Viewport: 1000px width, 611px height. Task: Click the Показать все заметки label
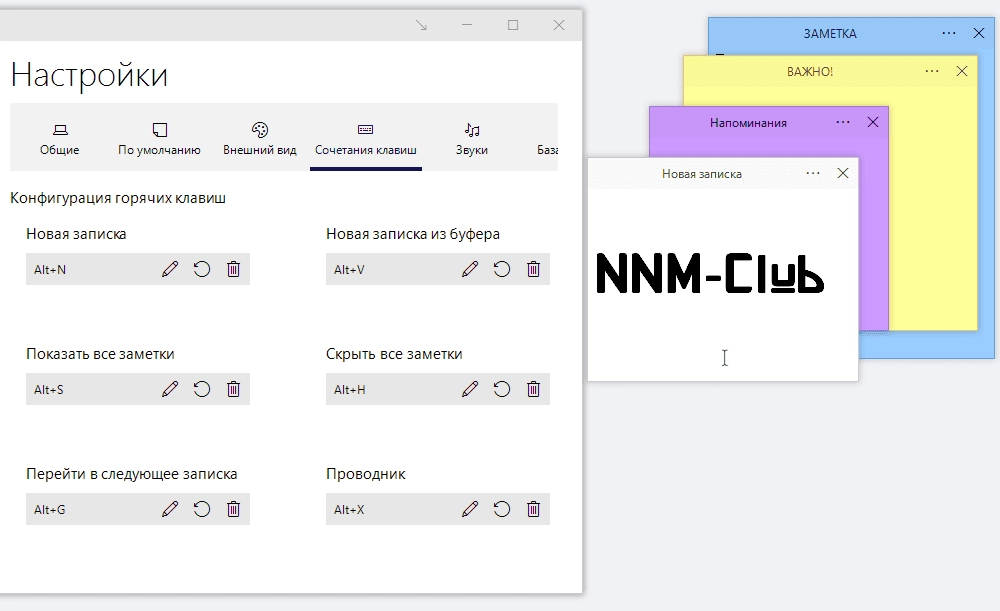[x=100, y=354]
